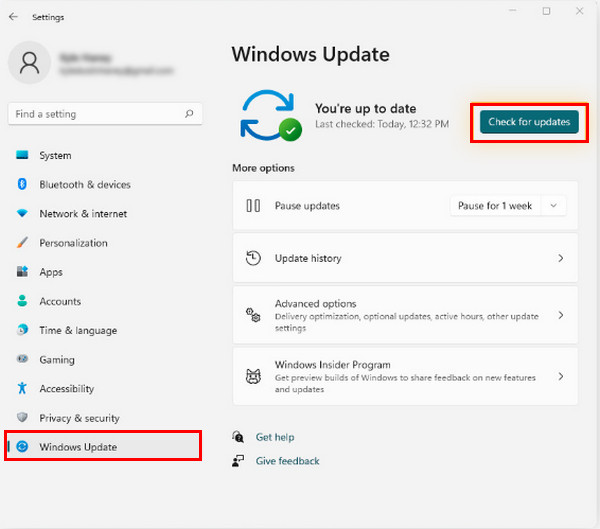Click the Pause updates pause icon
The image size is (600, 529).
pyautogui.click(x=253, y=206)
